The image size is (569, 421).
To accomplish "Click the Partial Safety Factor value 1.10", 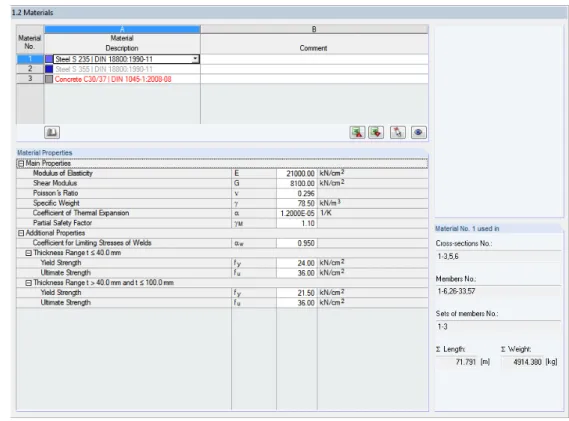I will pos(296,223).
